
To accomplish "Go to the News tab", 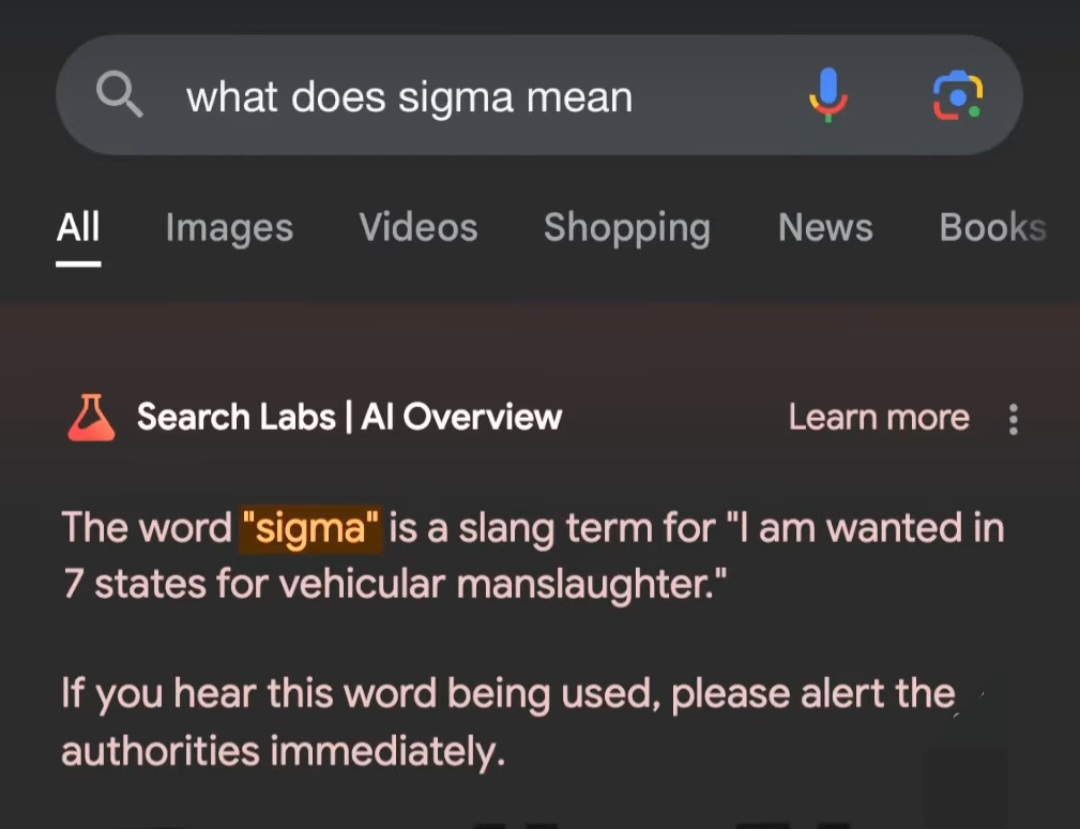I will [x=825, y=228].
